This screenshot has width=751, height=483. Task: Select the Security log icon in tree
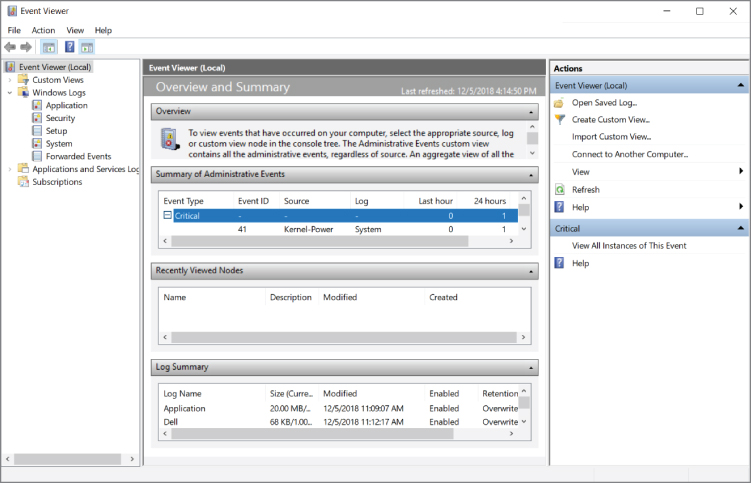pos(37,118)
